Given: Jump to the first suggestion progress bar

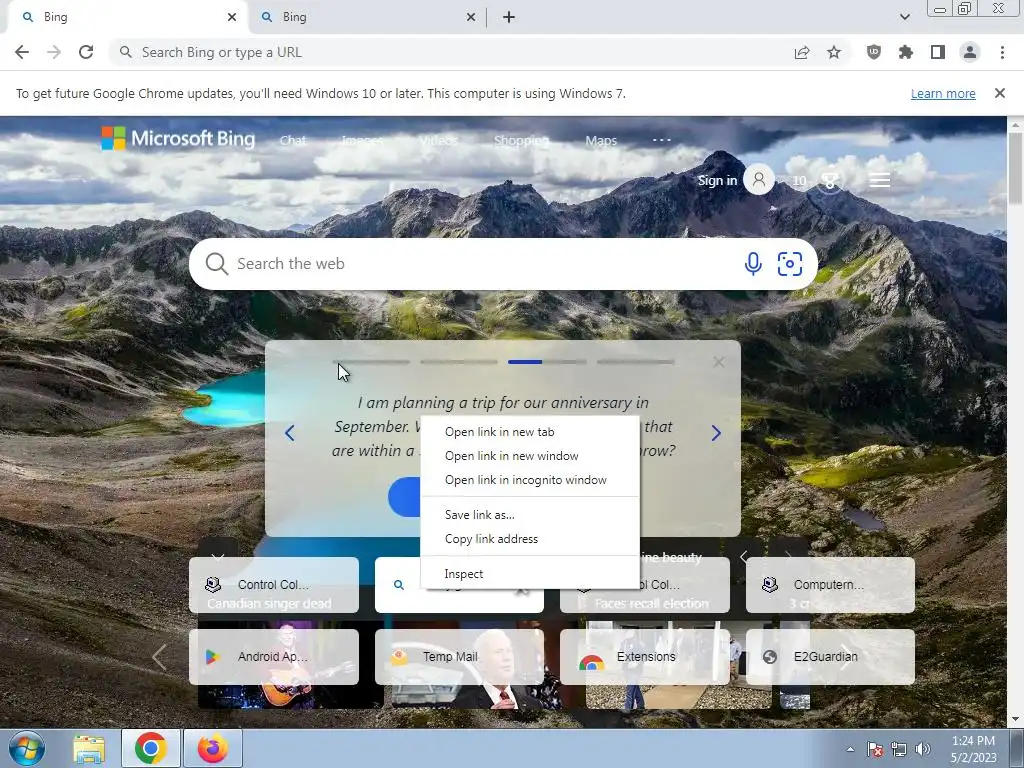Looking at the screenshot, I should pos(371,362).
